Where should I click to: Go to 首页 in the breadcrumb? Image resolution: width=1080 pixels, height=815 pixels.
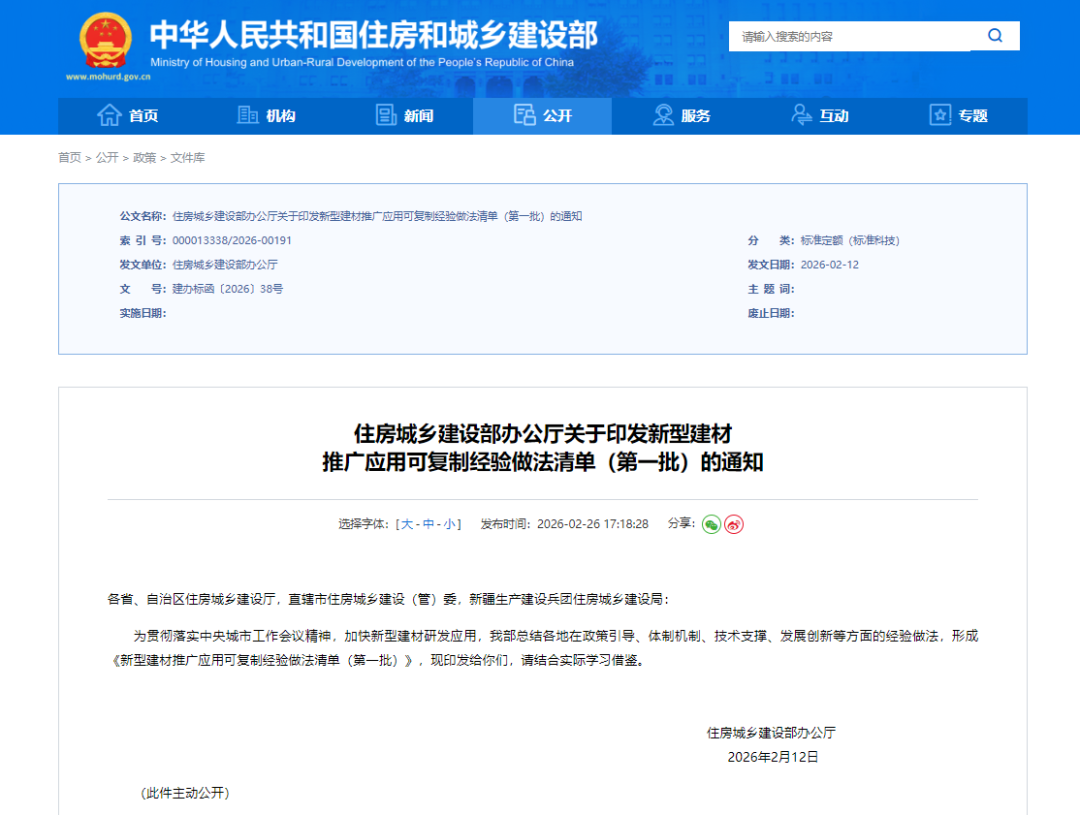69,158
